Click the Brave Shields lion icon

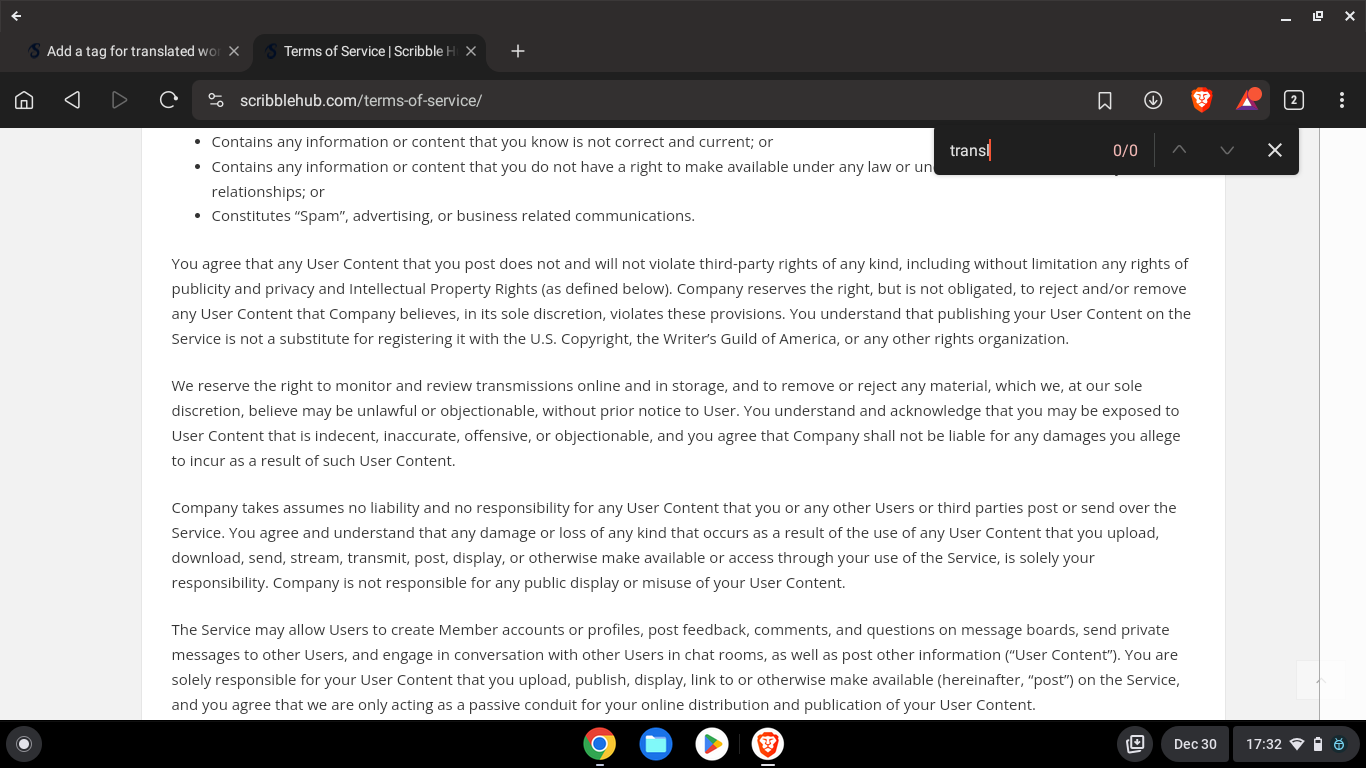[1201, 100]
